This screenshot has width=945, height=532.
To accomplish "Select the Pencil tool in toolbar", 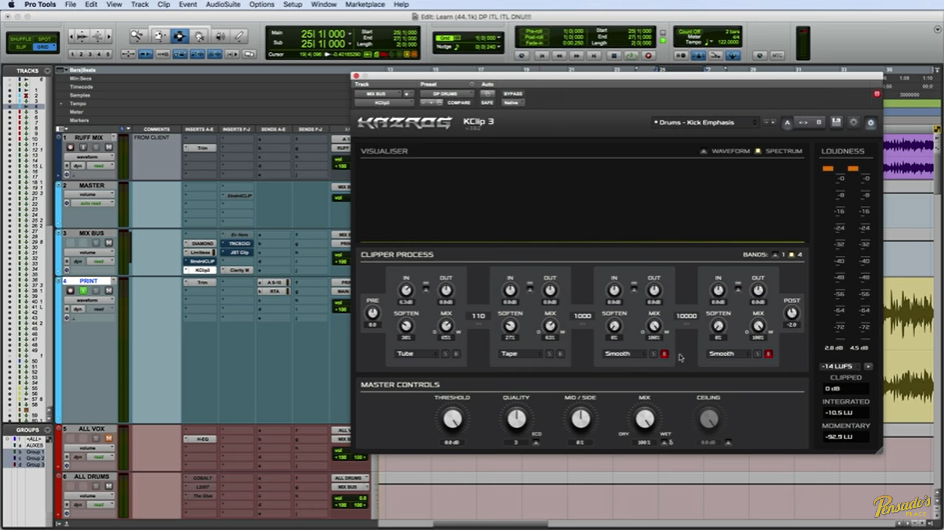I will coord(238,36).
